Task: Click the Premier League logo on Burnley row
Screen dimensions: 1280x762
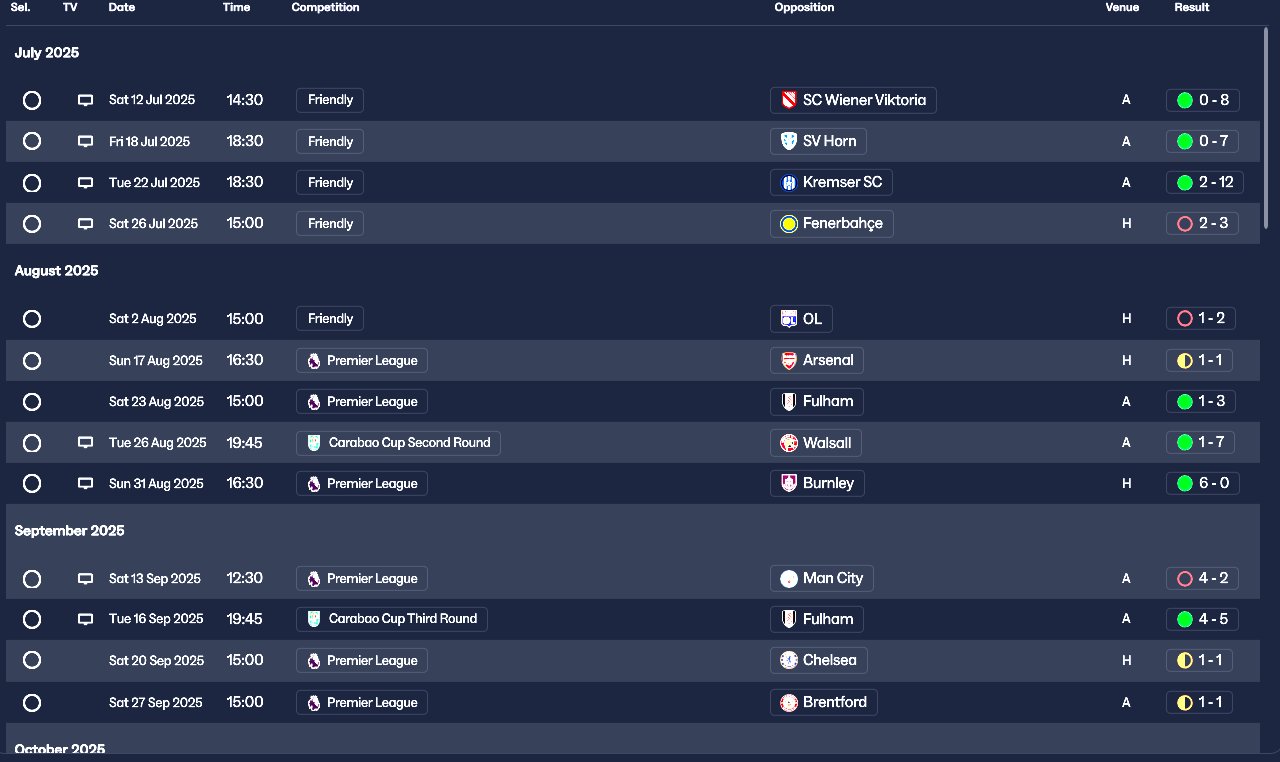Action: click(314, 484)
